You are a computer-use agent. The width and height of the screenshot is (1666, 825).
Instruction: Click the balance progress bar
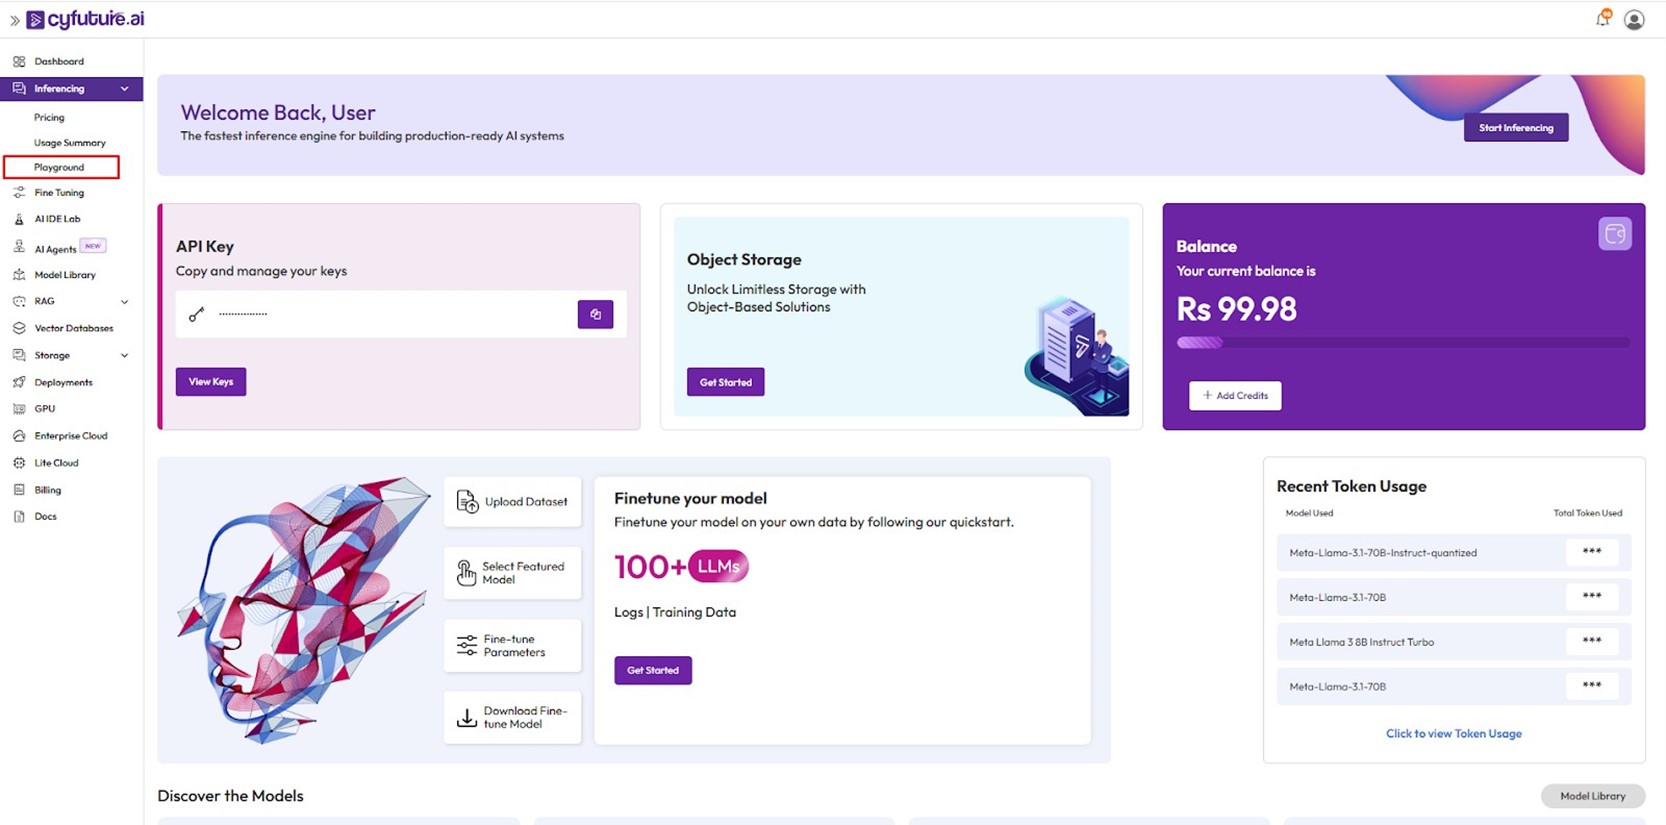coord(1402,343)
